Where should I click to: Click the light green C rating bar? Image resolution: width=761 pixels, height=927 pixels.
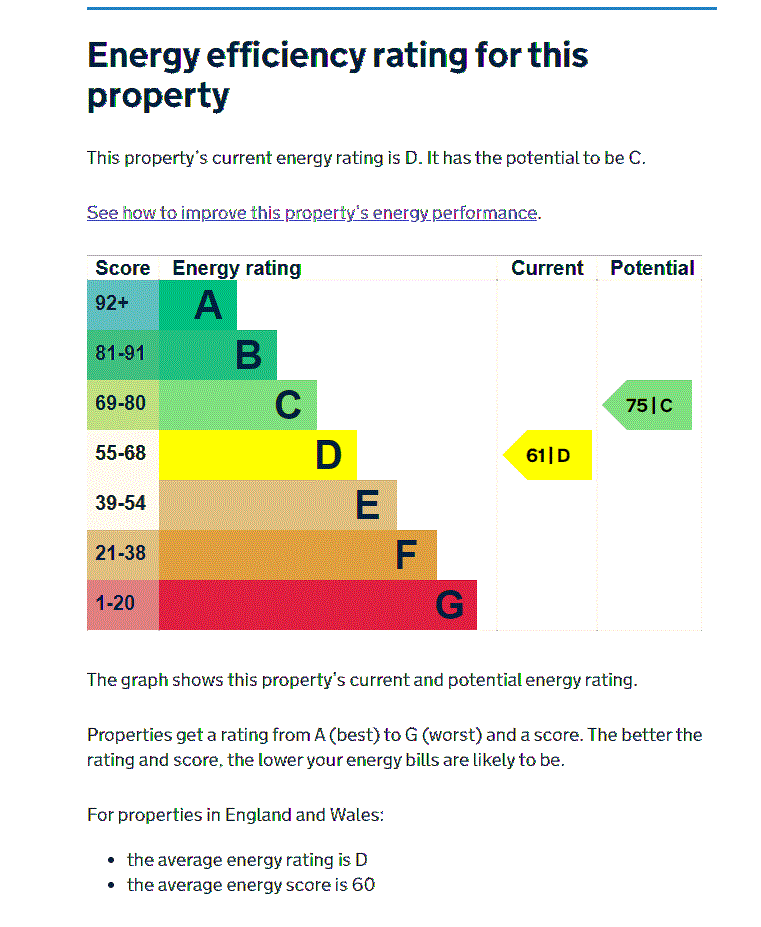coord(238,405)
